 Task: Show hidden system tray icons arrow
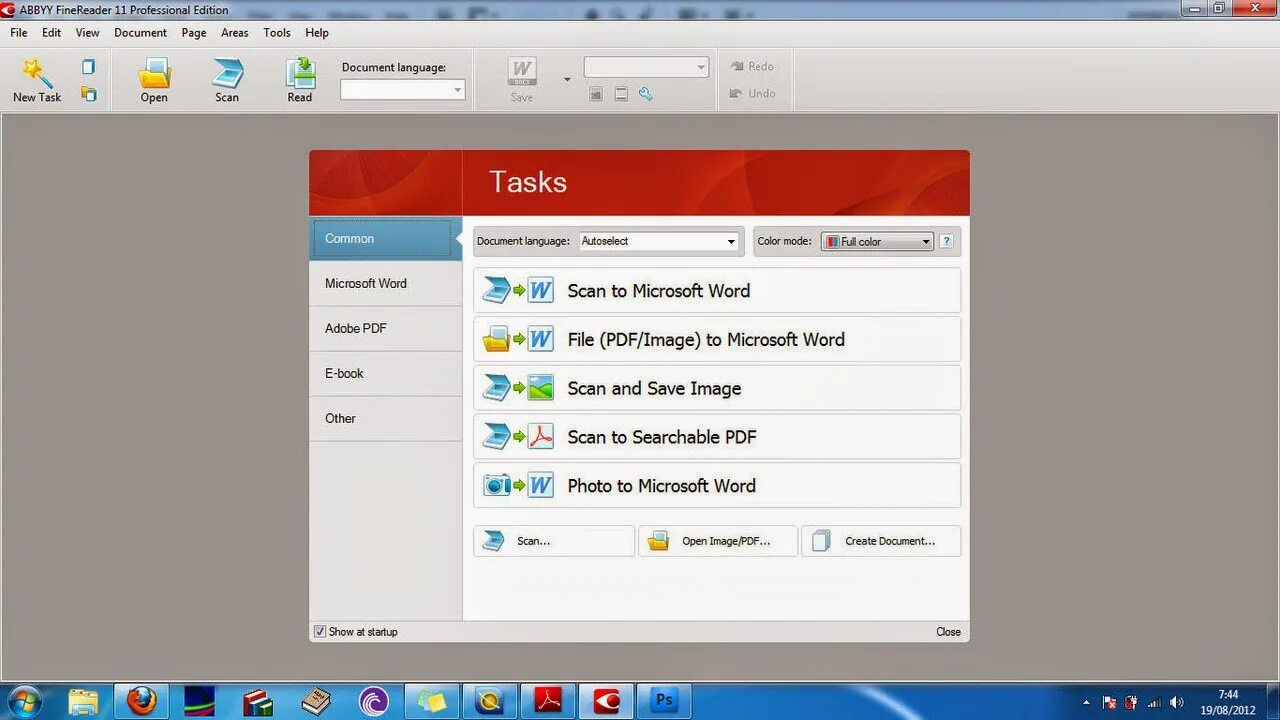(x=1086, y=702)
